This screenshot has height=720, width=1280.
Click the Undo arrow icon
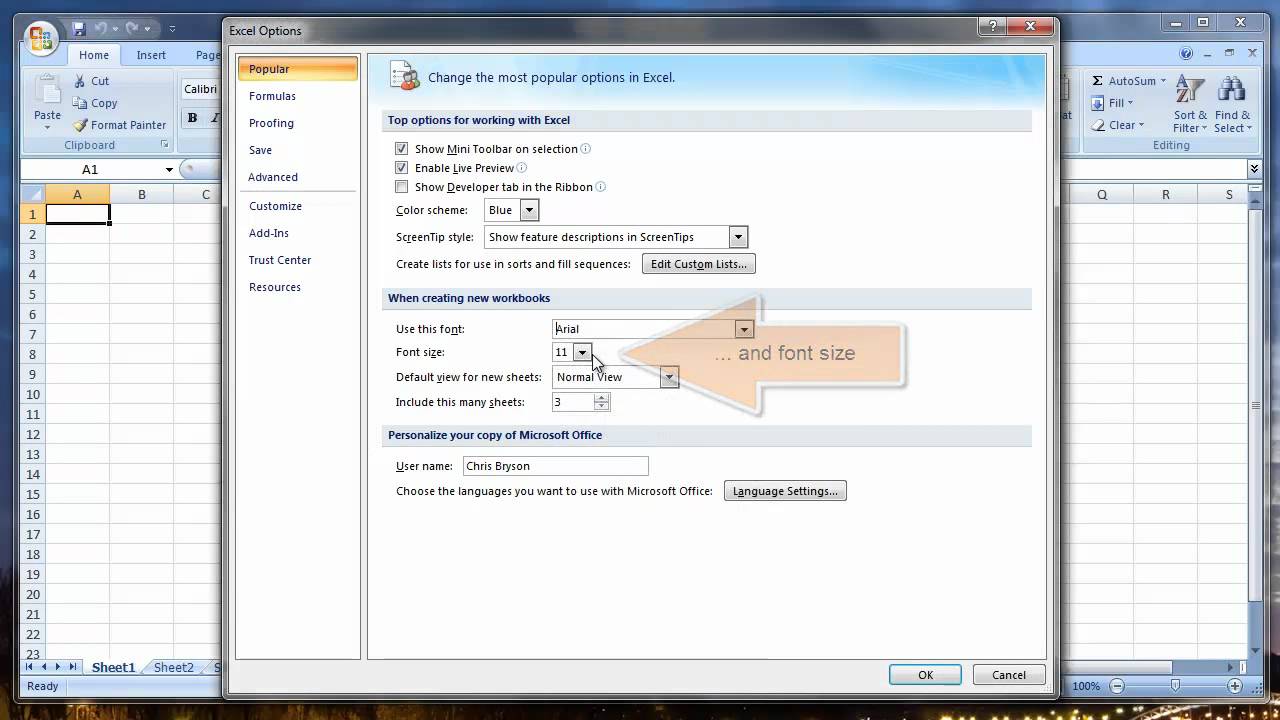(101, 29)
